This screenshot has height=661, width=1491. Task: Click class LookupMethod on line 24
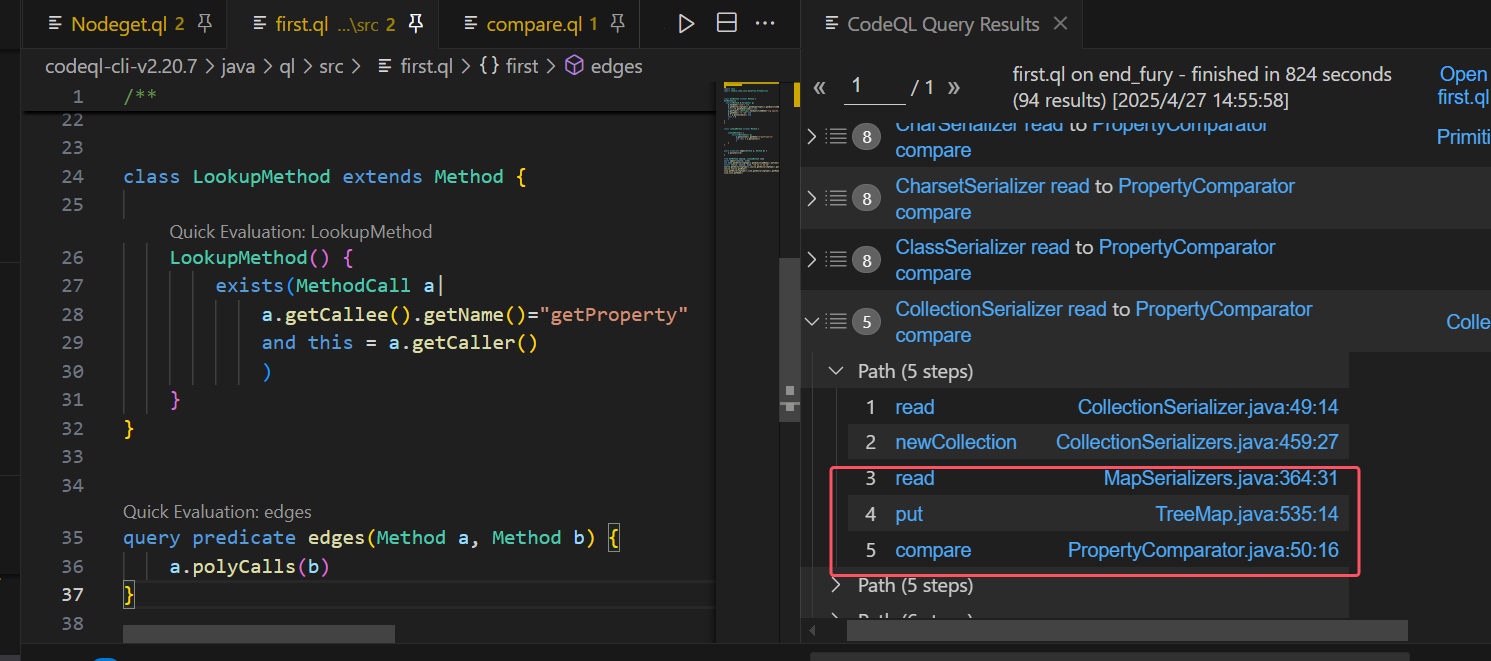pyautogui.click(x=227, y=177)
